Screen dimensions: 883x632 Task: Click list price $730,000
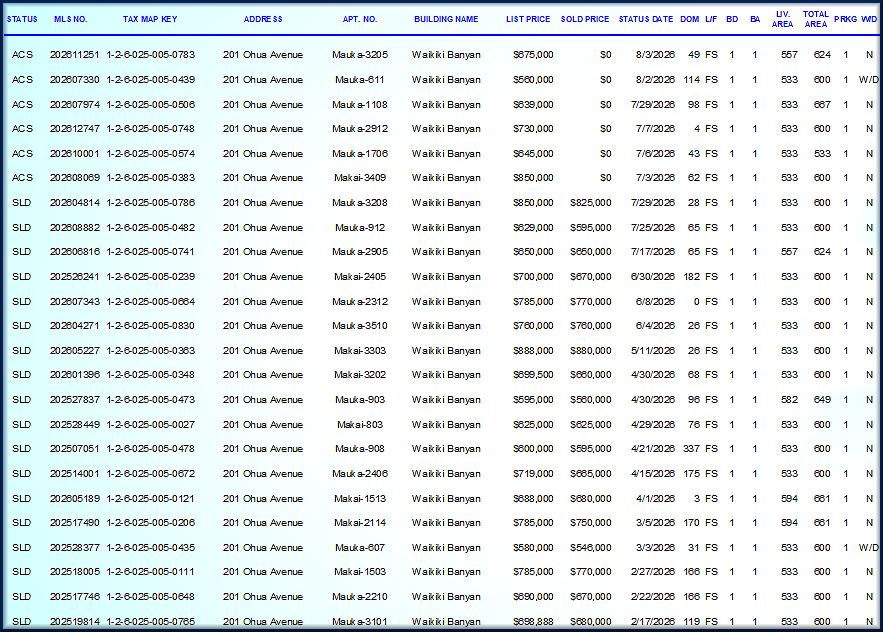(533, 128)
